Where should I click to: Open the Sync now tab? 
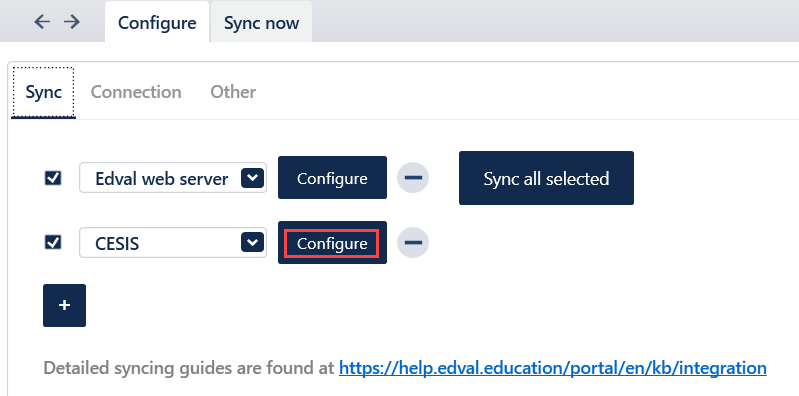pyautogui.click(x=261, y=23)
